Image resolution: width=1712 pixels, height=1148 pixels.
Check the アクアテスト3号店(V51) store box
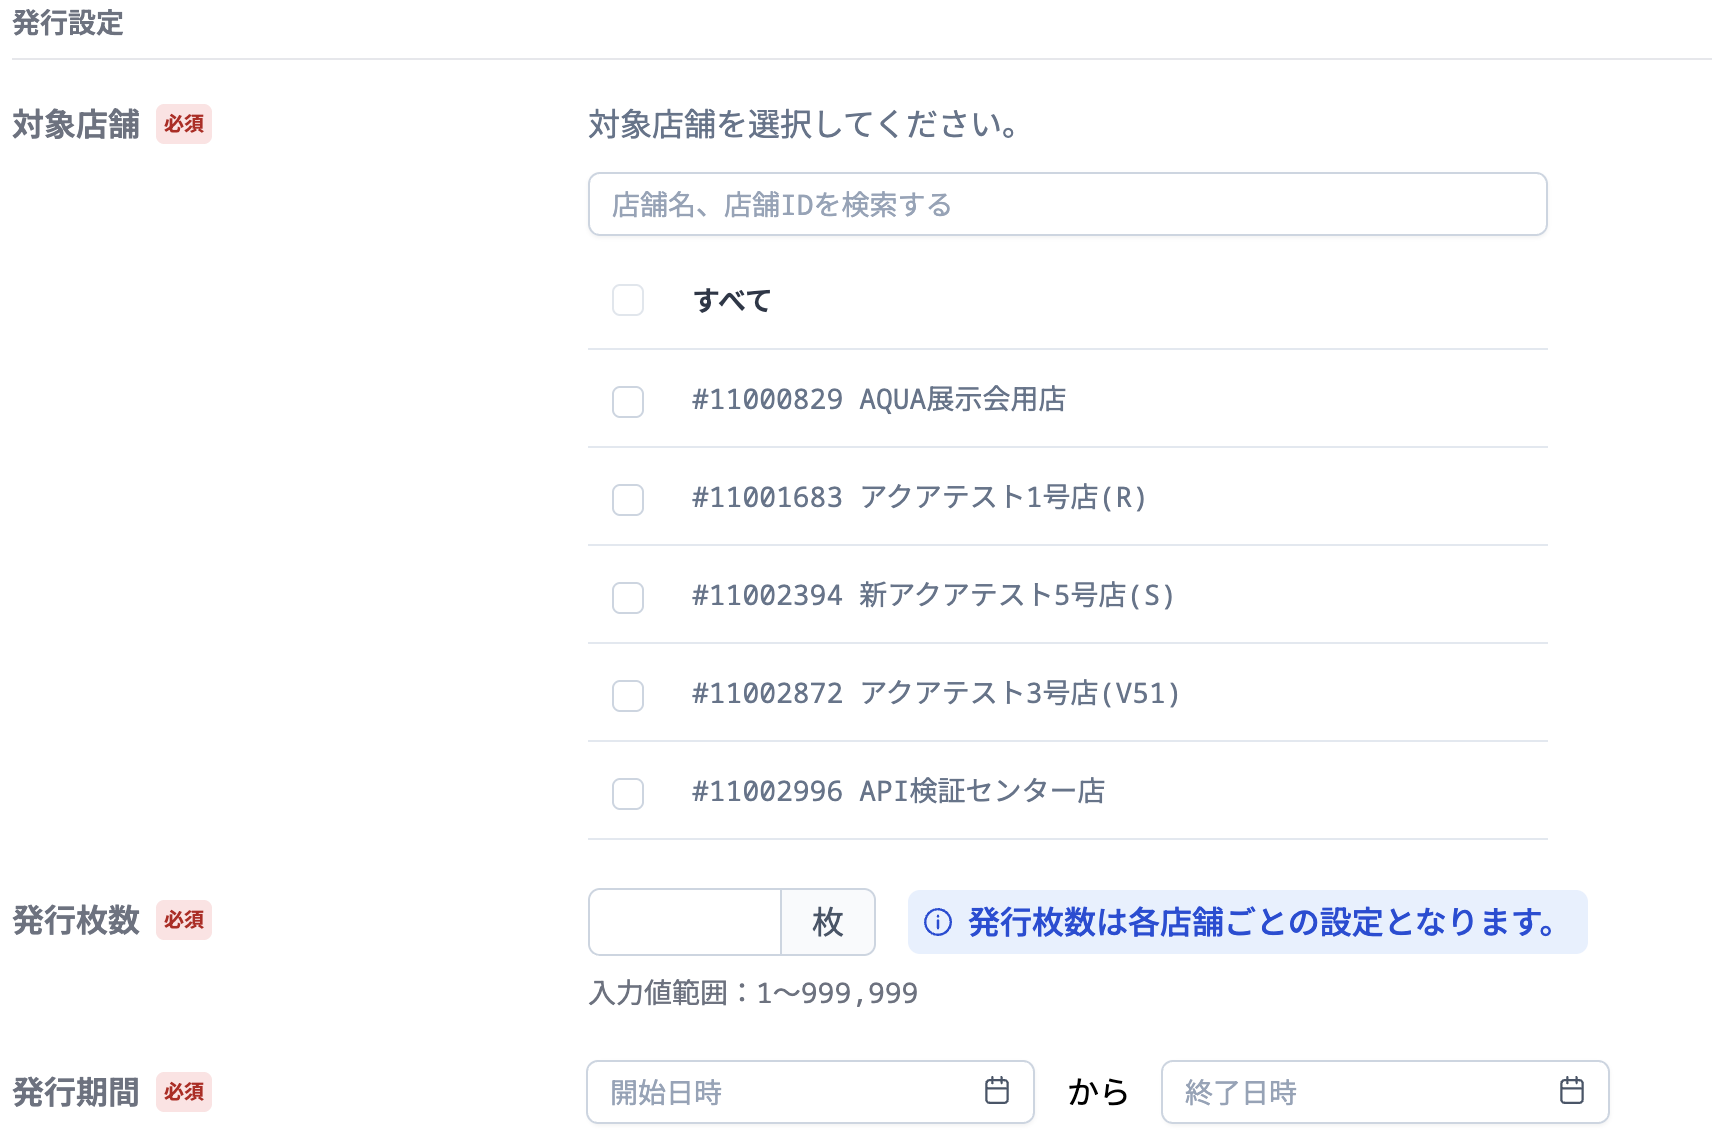(628, 695)
